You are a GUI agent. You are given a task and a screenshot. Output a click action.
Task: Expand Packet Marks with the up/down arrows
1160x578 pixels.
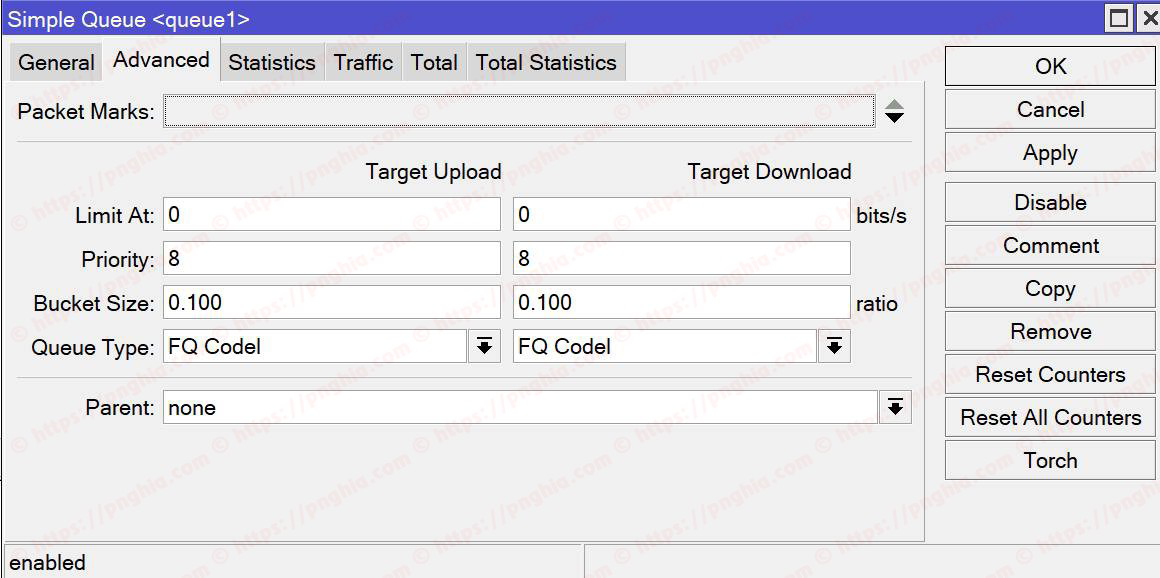pyautogui.click(x=894, y=111)
